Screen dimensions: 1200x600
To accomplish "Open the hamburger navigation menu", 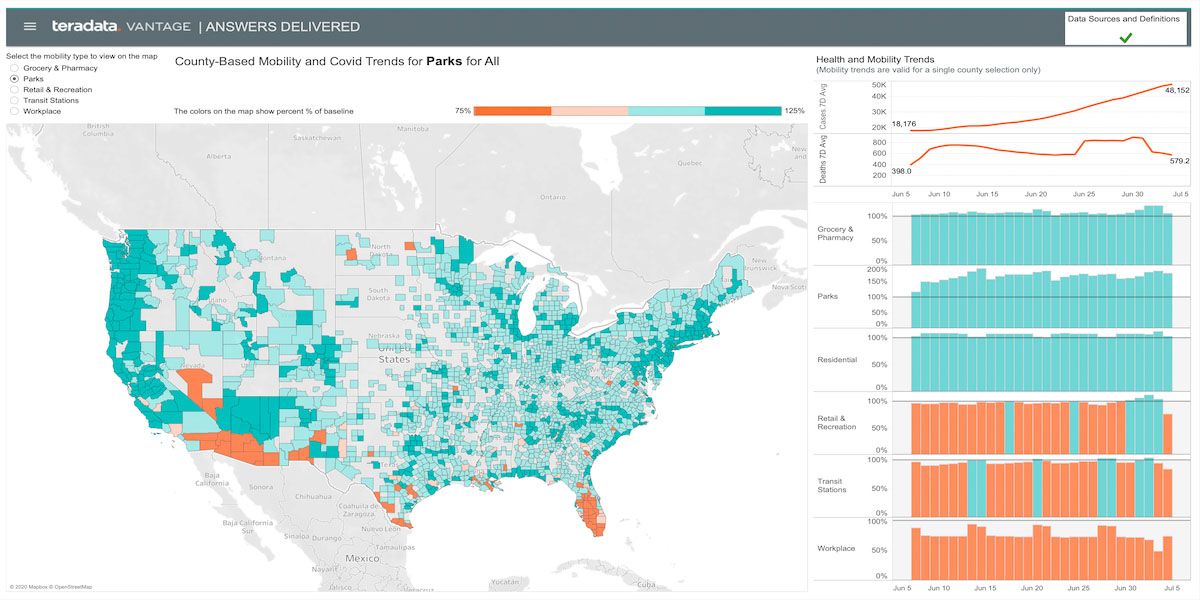I will [29, 26].
